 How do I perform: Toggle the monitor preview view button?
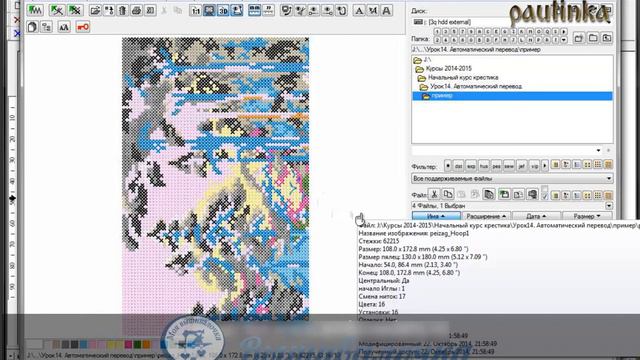pyautogui.click(x=209, y=11)
